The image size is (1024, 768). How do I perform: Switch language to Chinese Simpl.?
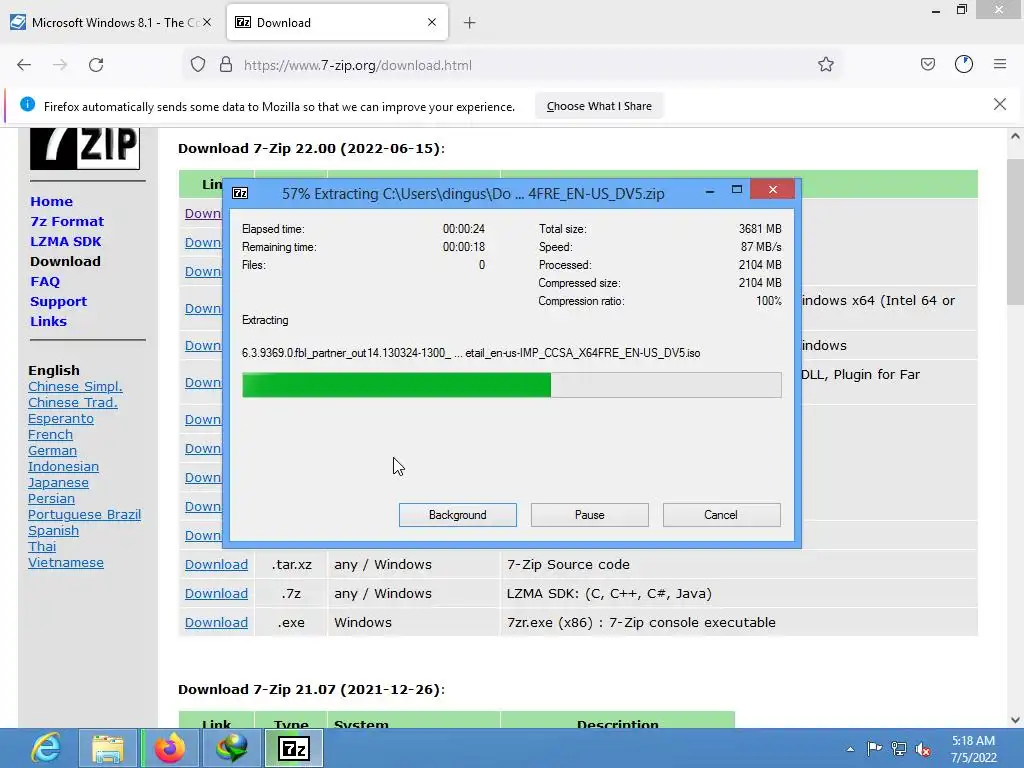[x=75, y=387]
